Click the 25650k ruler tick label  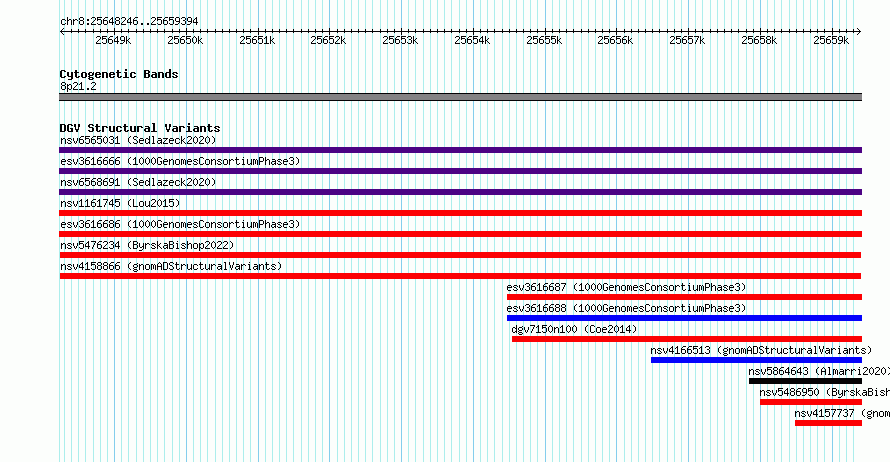185,40
